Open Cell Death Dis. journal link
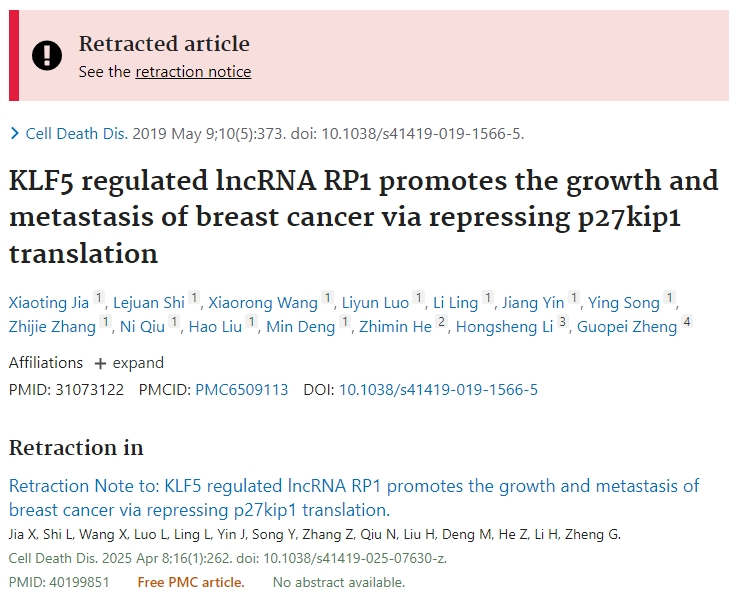This screenshot has height=609, width=746. 77,134
